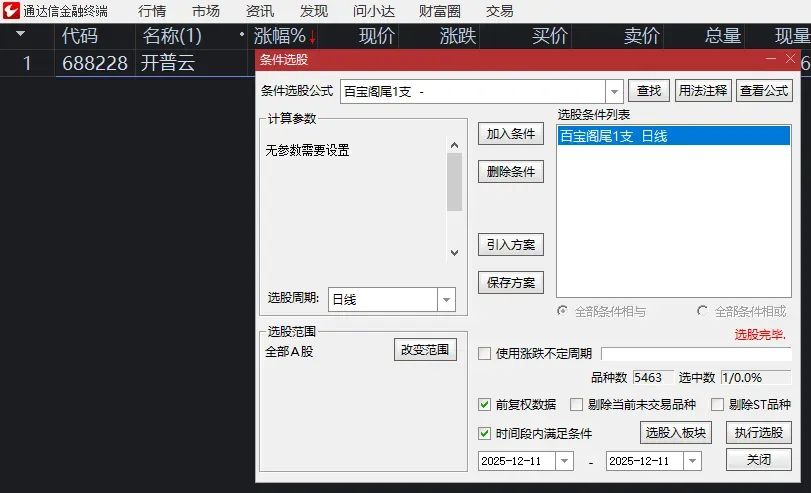
Task: Click the 涨跌不定周期 input field
Action: pyautogui.click(x=696, y=354)
